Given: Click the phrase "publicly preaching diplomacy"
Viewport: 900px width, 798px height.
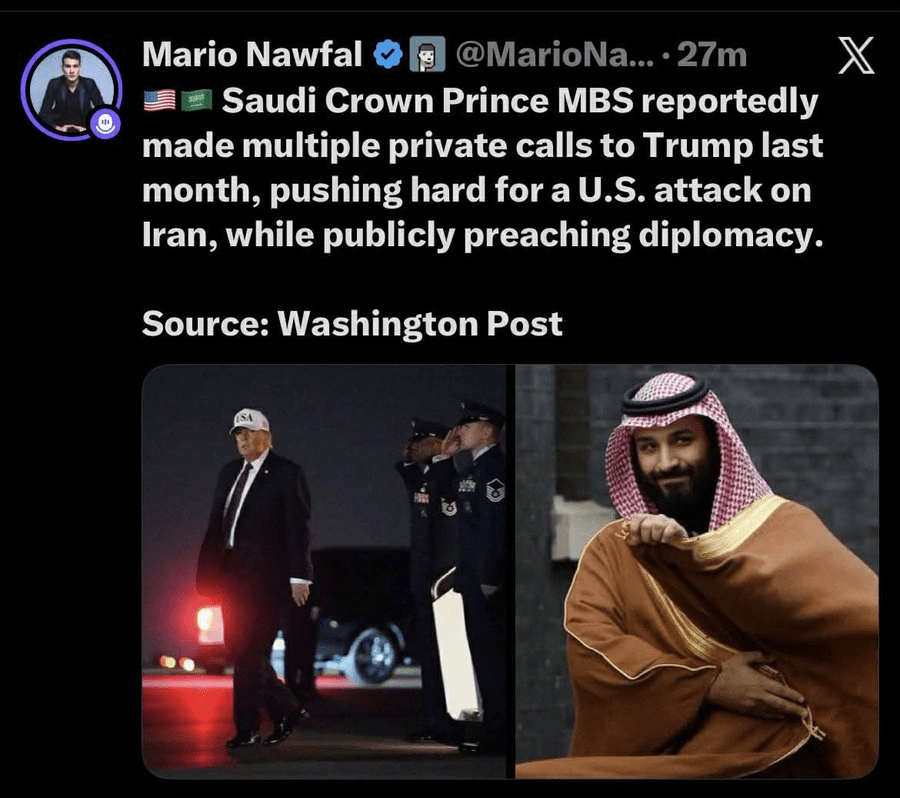Looking at the screenshot, I should pos(569,235).
